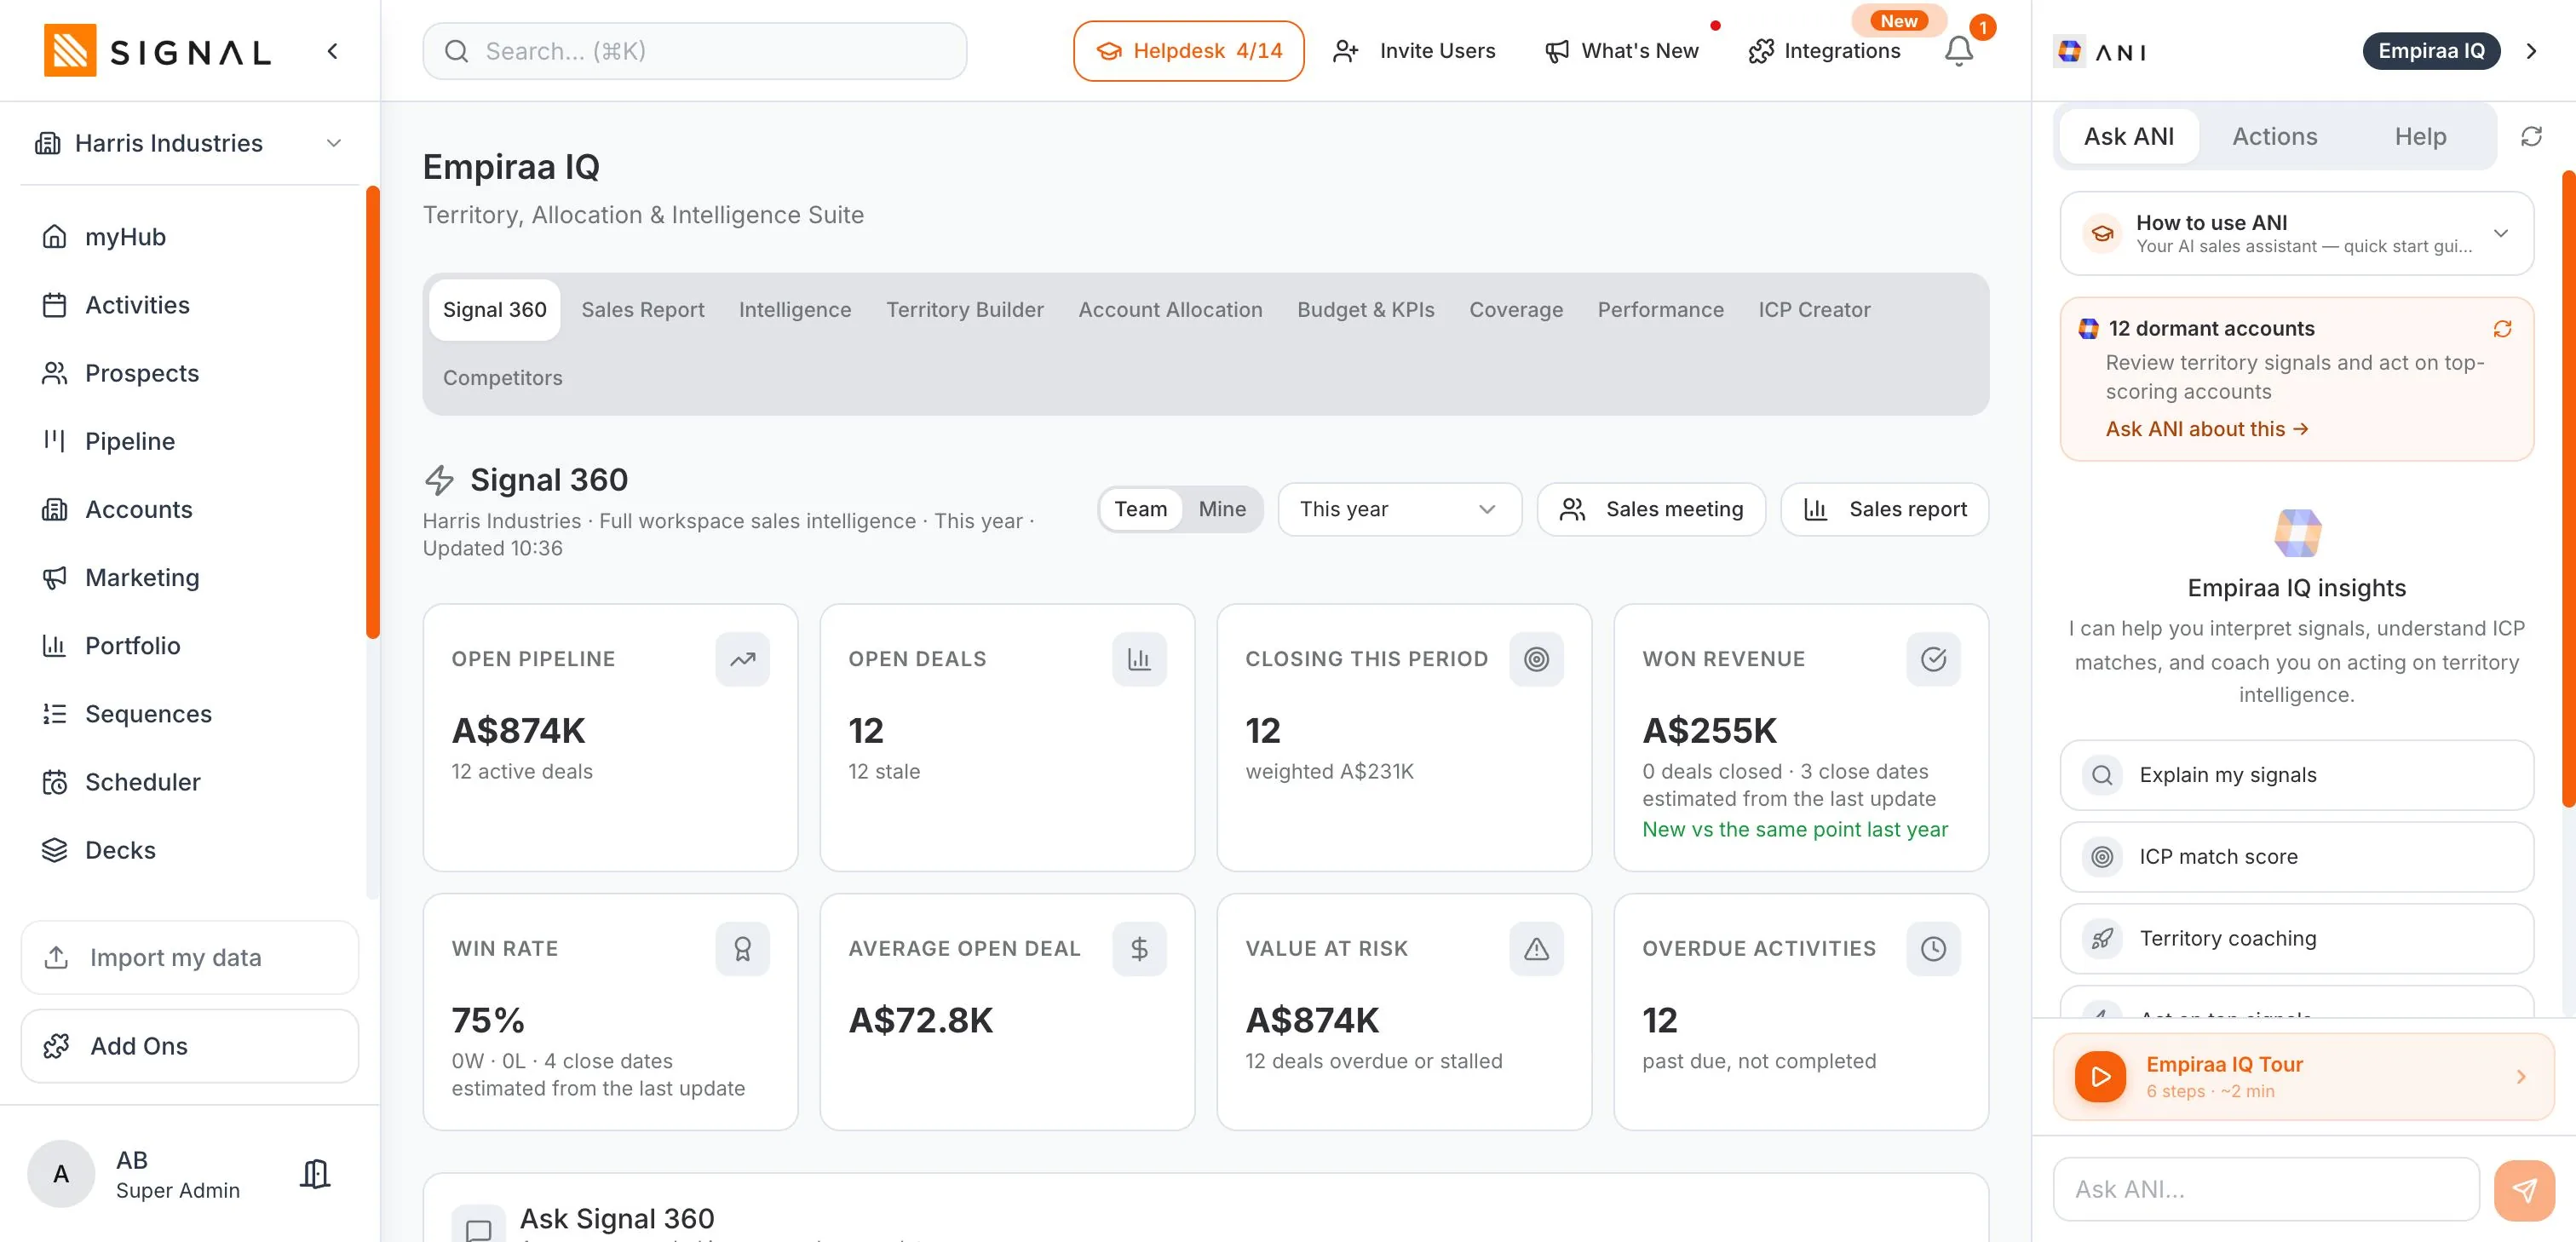Viewport: 2576px width, 1242px height.
Task: Click the Overdue Activities clock icon
Action: pyautogui.click(x=1933, y=949)
